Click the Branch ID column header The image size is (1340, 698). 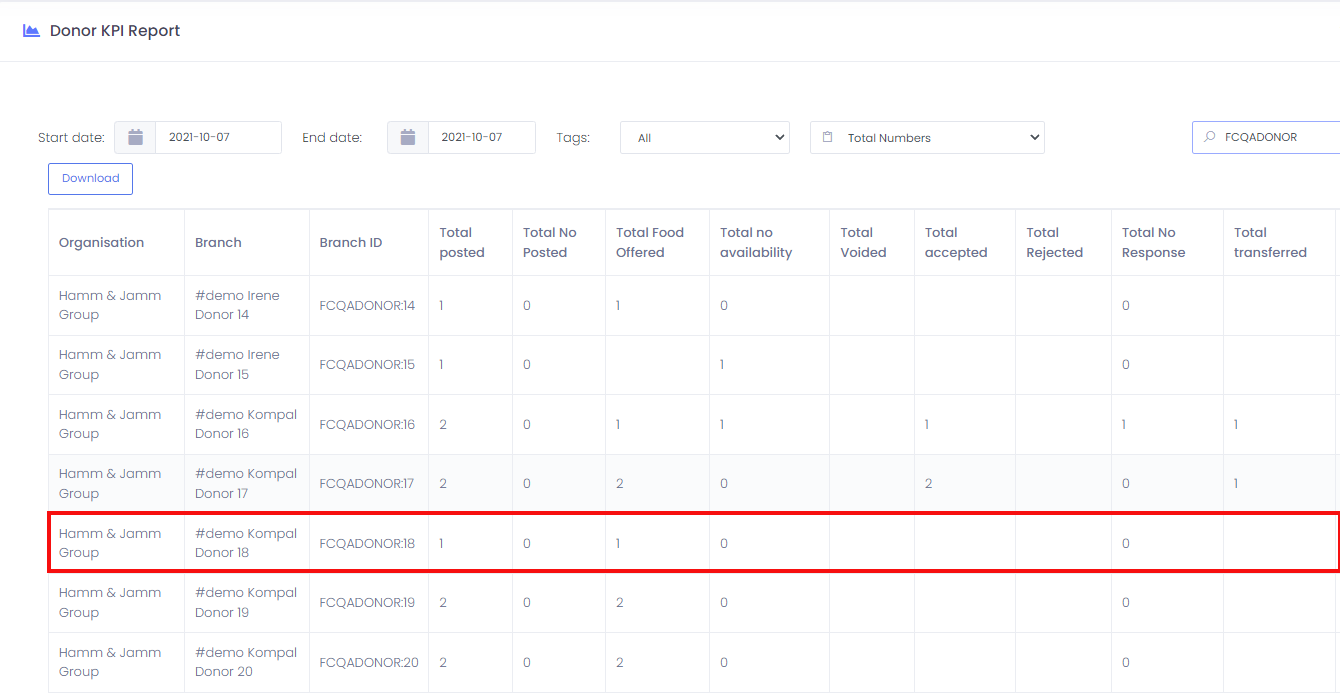pos(350,243)
